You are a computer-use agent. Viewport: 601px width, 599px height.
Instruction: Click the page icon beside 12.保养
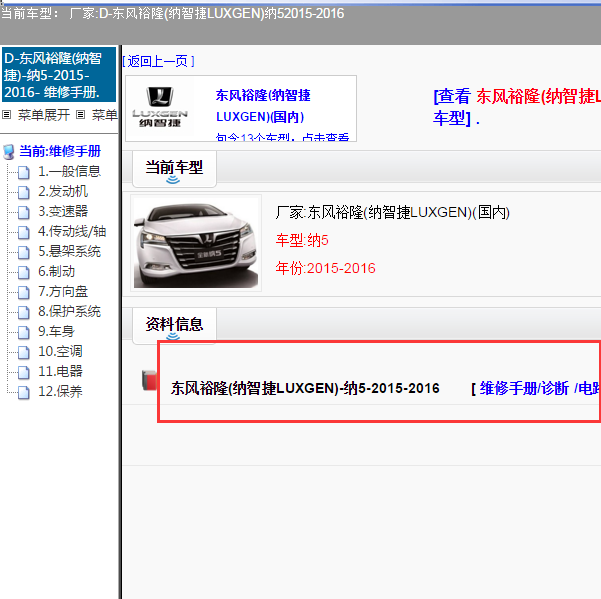(x=24, y=392)
